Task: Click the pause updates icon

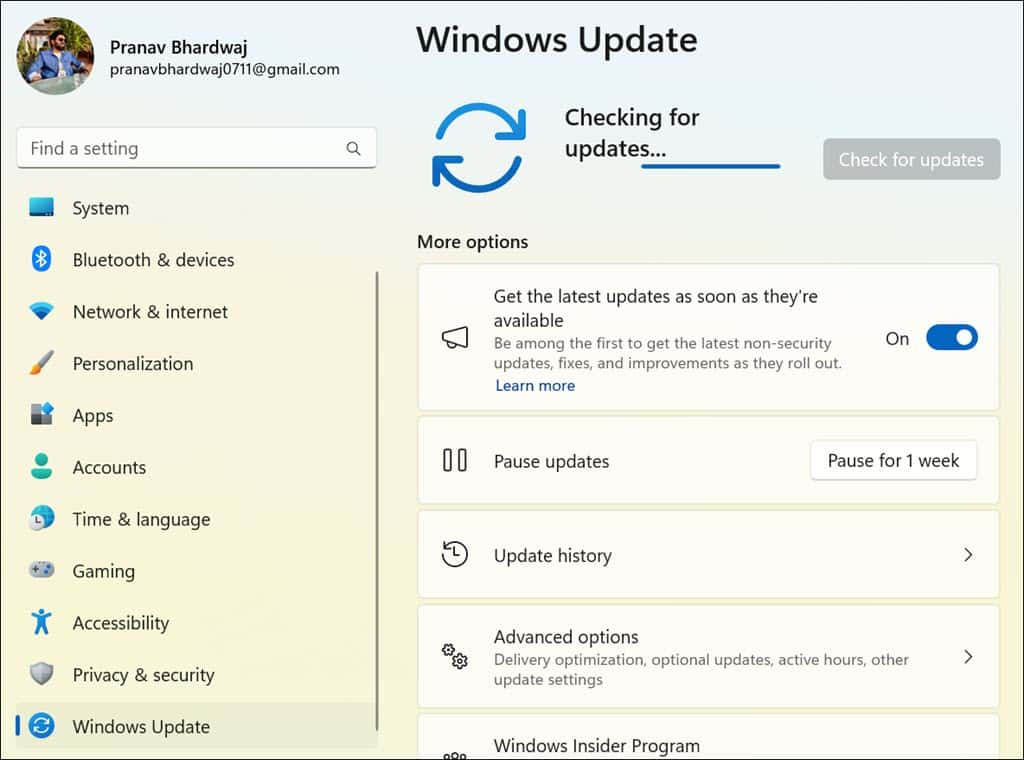Action: pyautogui.click(x=455, y=460)
